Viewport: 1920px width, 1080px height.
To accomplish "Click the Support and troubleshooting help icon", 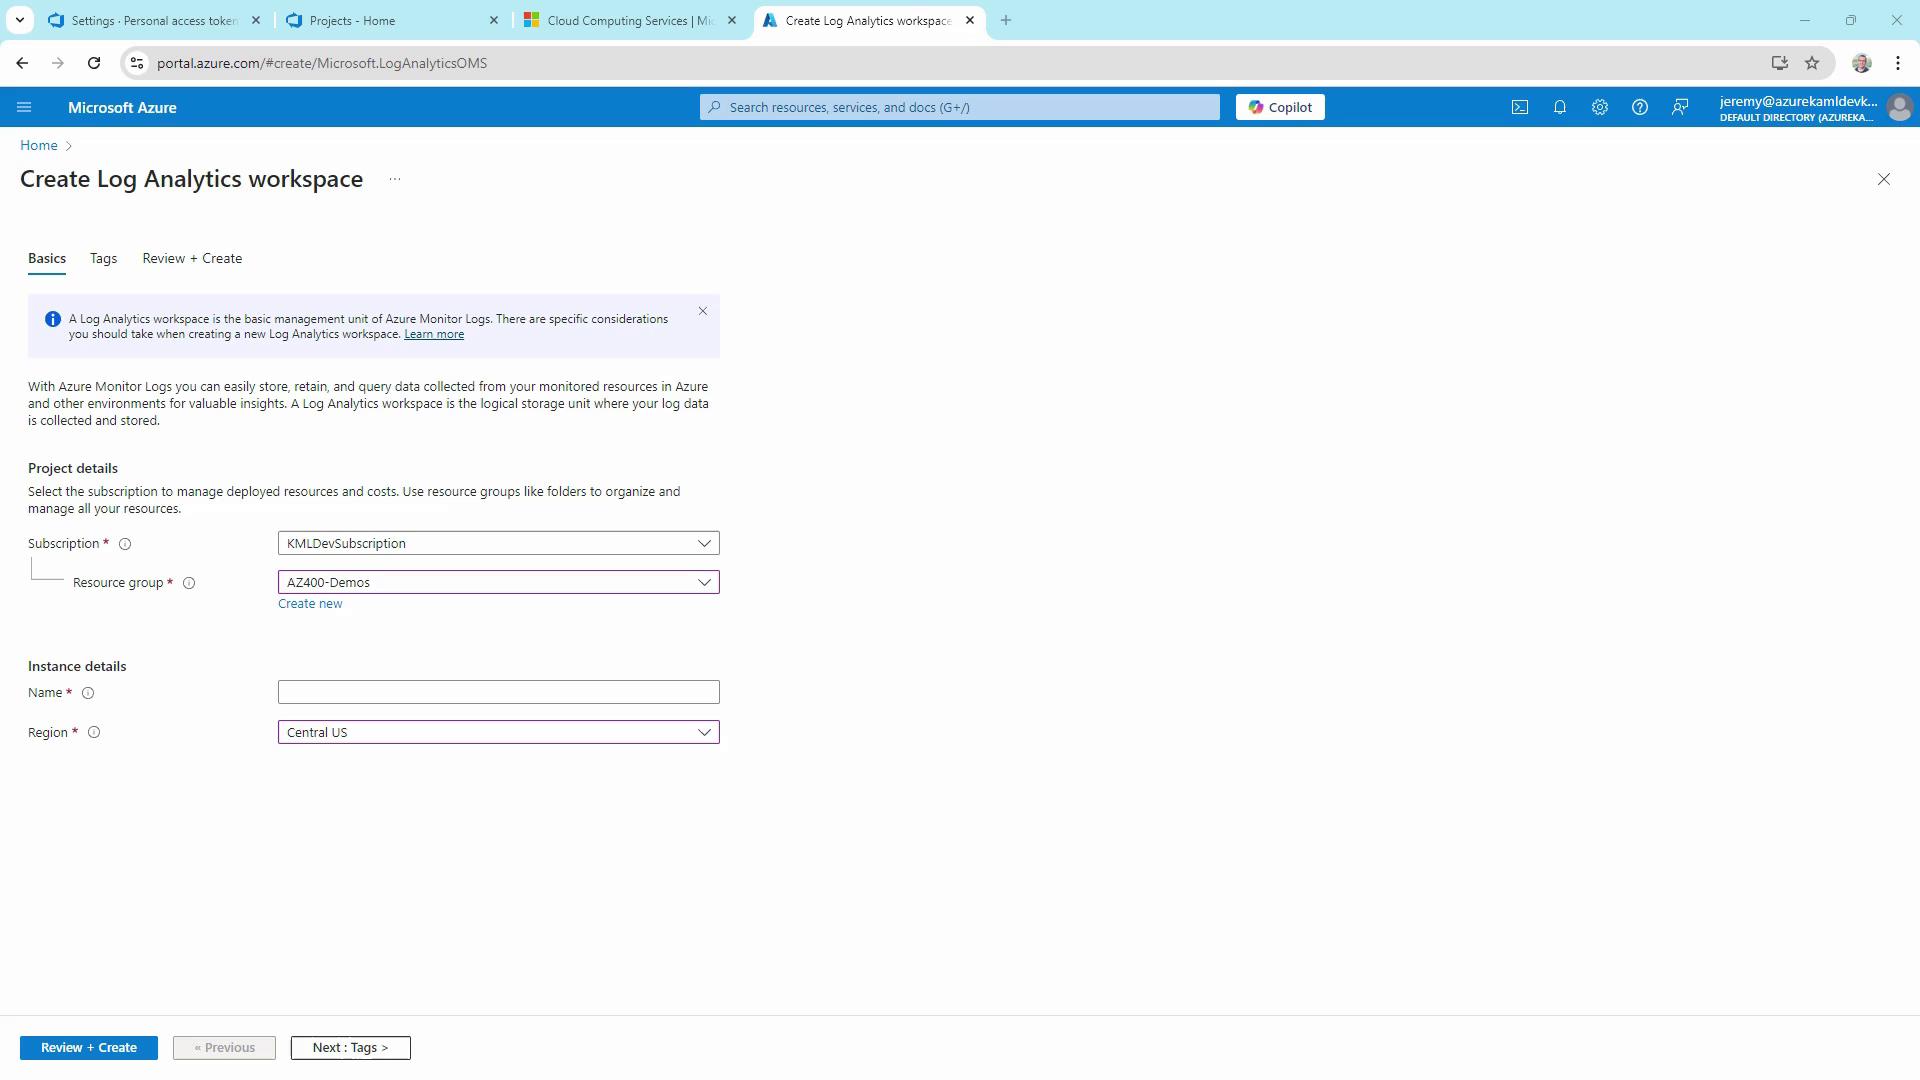I will [x=1639, y=107].
